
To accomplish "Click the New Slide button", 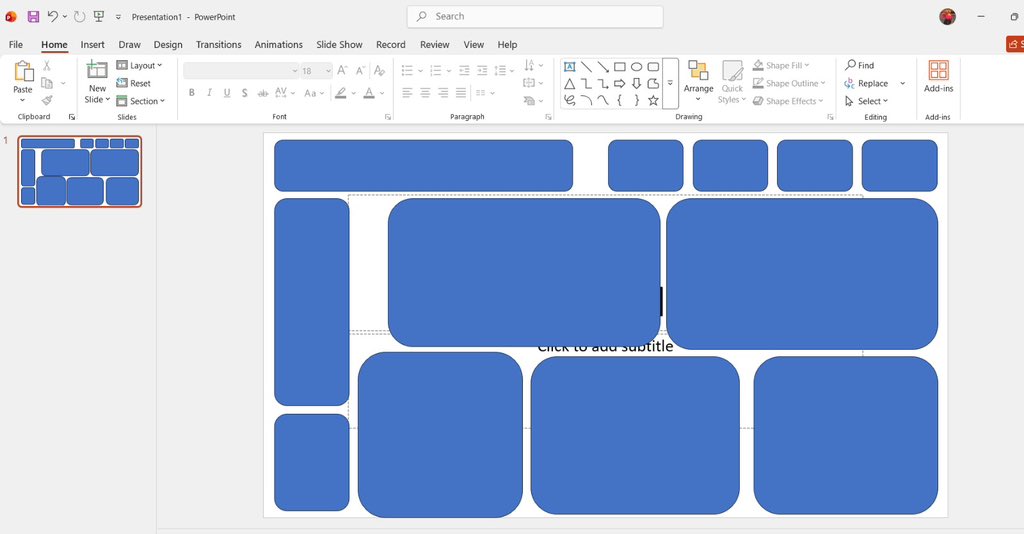I will [x=97, y=82].
